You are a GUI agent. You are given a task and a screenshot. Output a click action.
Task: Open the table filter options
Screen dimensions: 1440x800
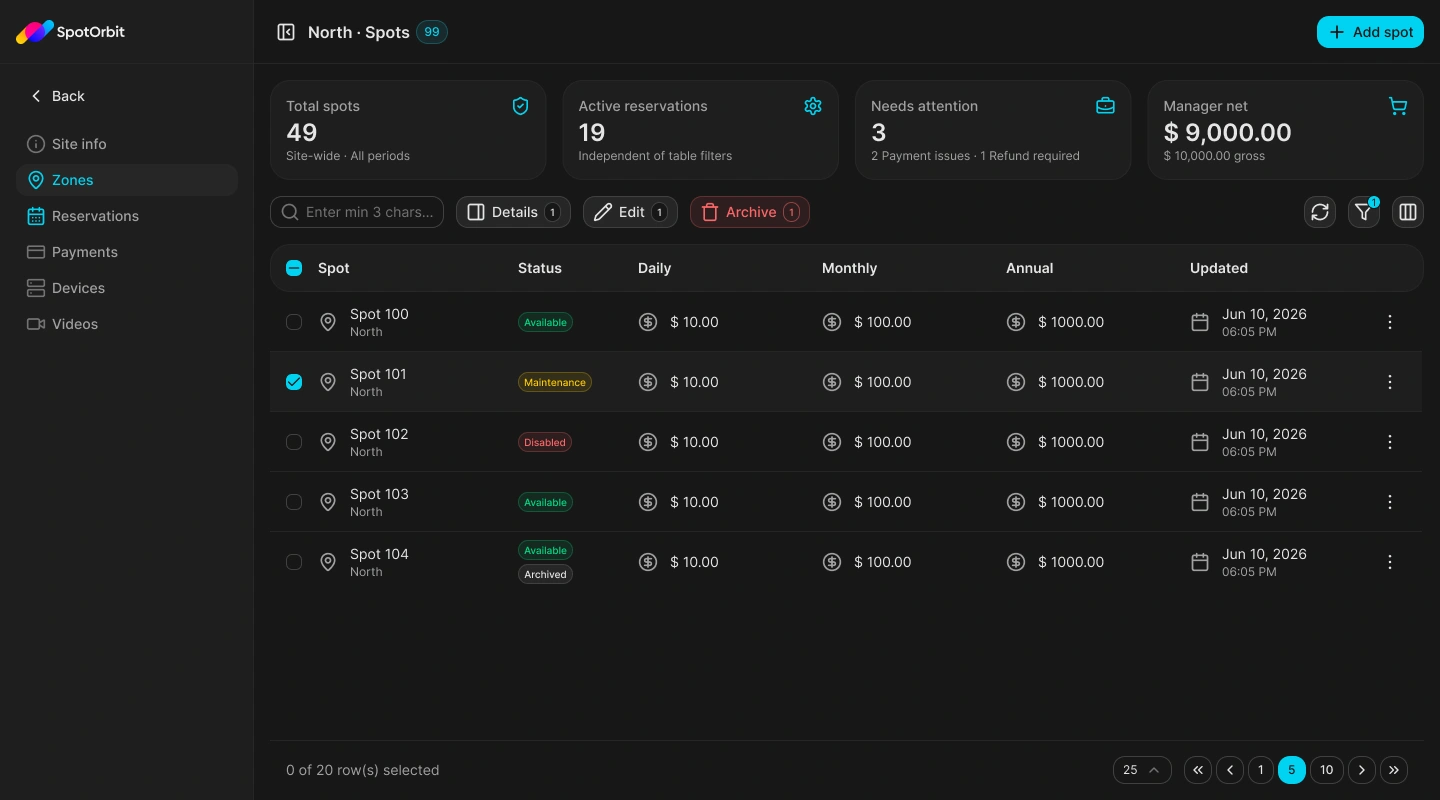(1364, 212)
